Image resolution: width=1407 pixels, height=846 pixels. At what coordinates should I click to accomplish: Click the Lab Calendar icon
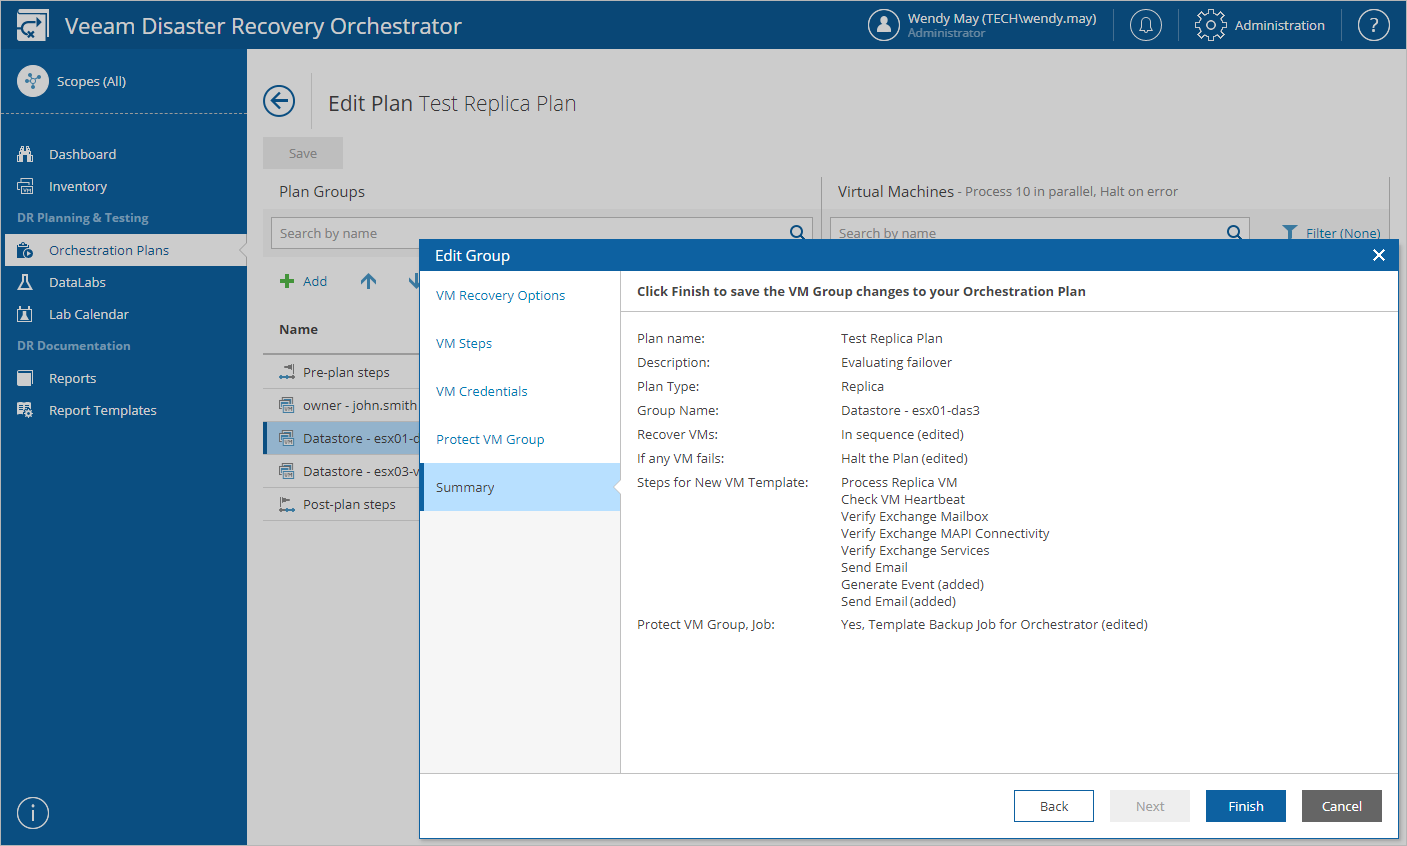click(26, 314)
